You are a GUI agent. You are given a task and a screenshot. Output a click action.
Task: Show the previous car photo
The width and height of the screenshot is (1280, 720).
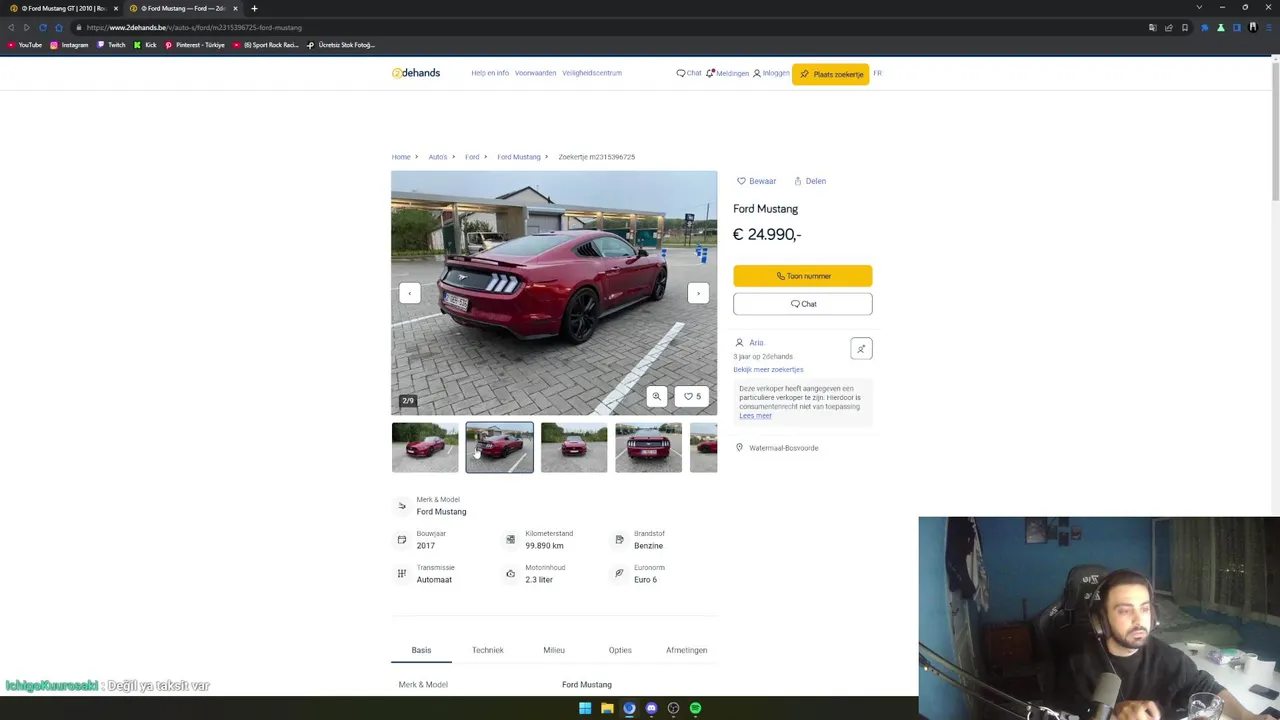409,293
